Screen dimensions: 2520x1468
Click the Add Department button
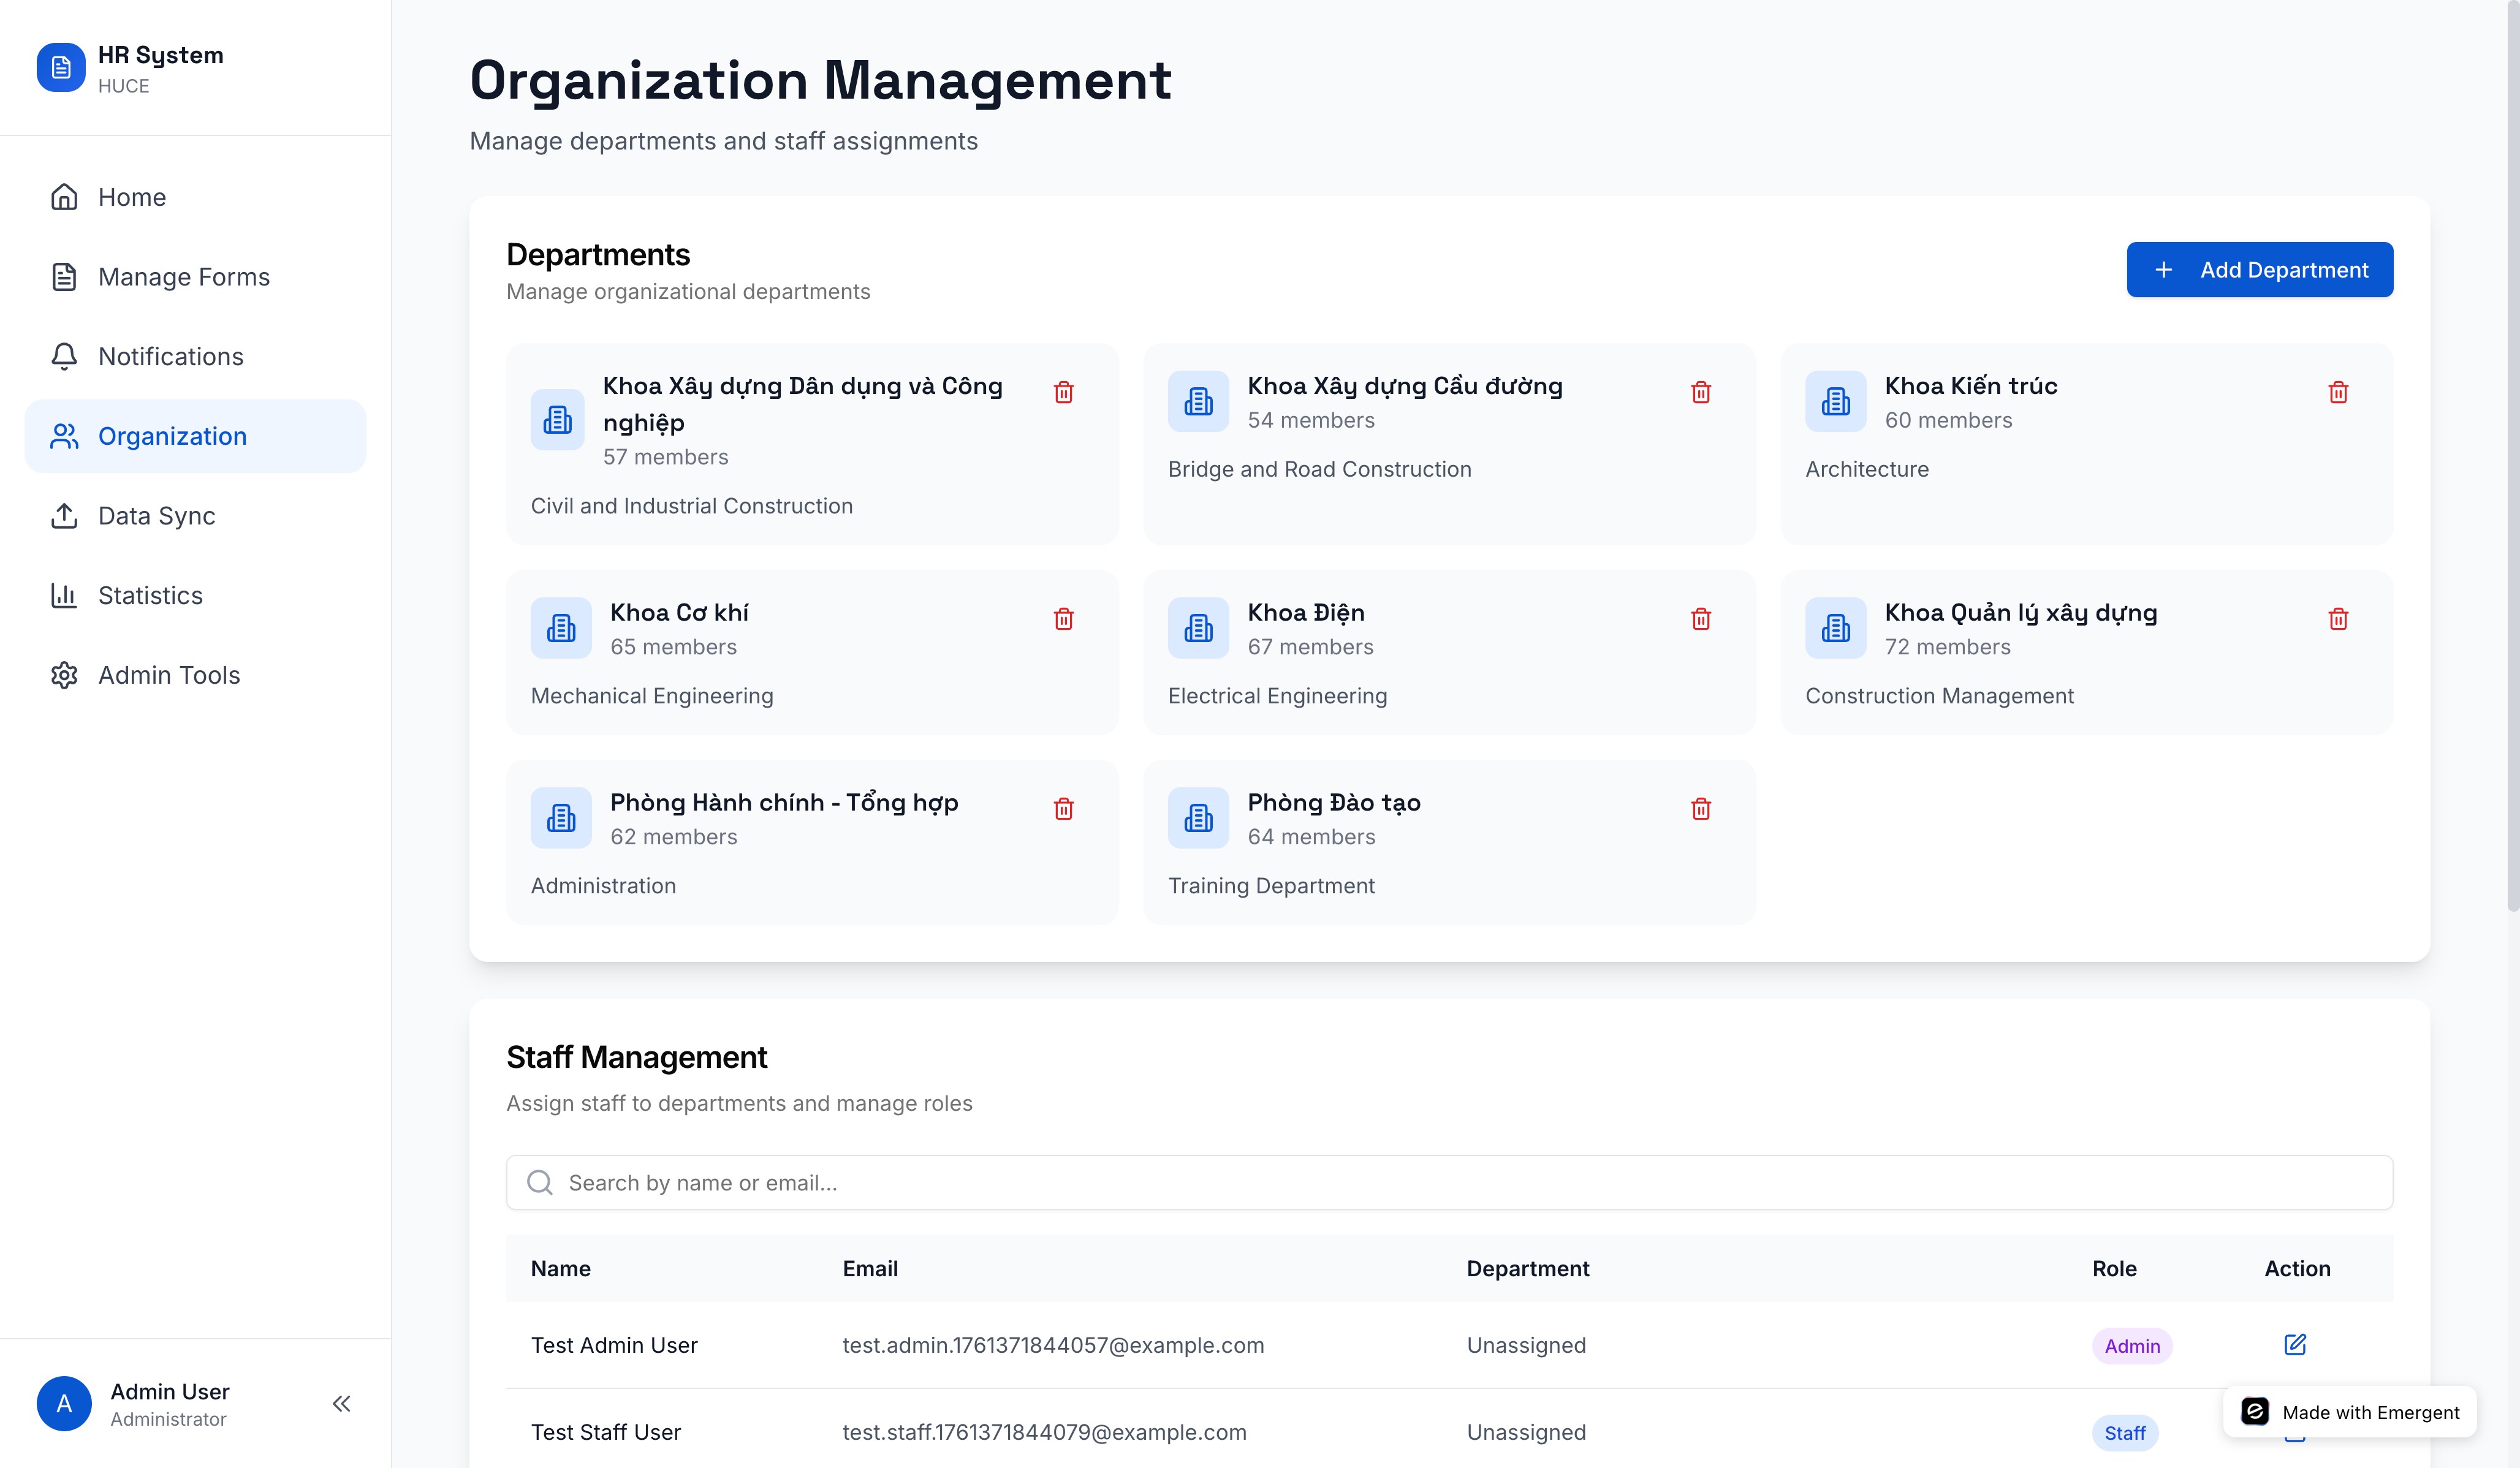(2259, 270)
